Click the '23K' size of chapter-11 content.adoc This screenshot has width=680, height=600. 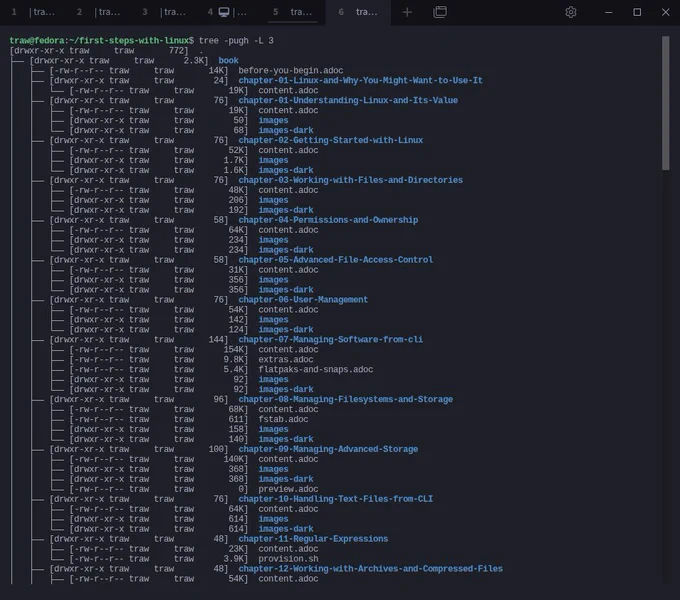click(236, 549)
